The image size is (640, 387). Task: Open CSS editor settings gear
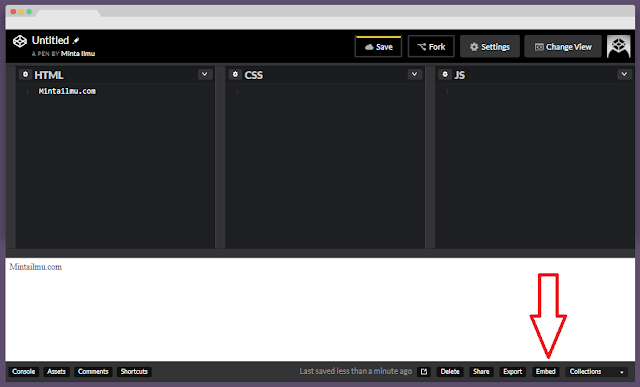coord(235,74)
